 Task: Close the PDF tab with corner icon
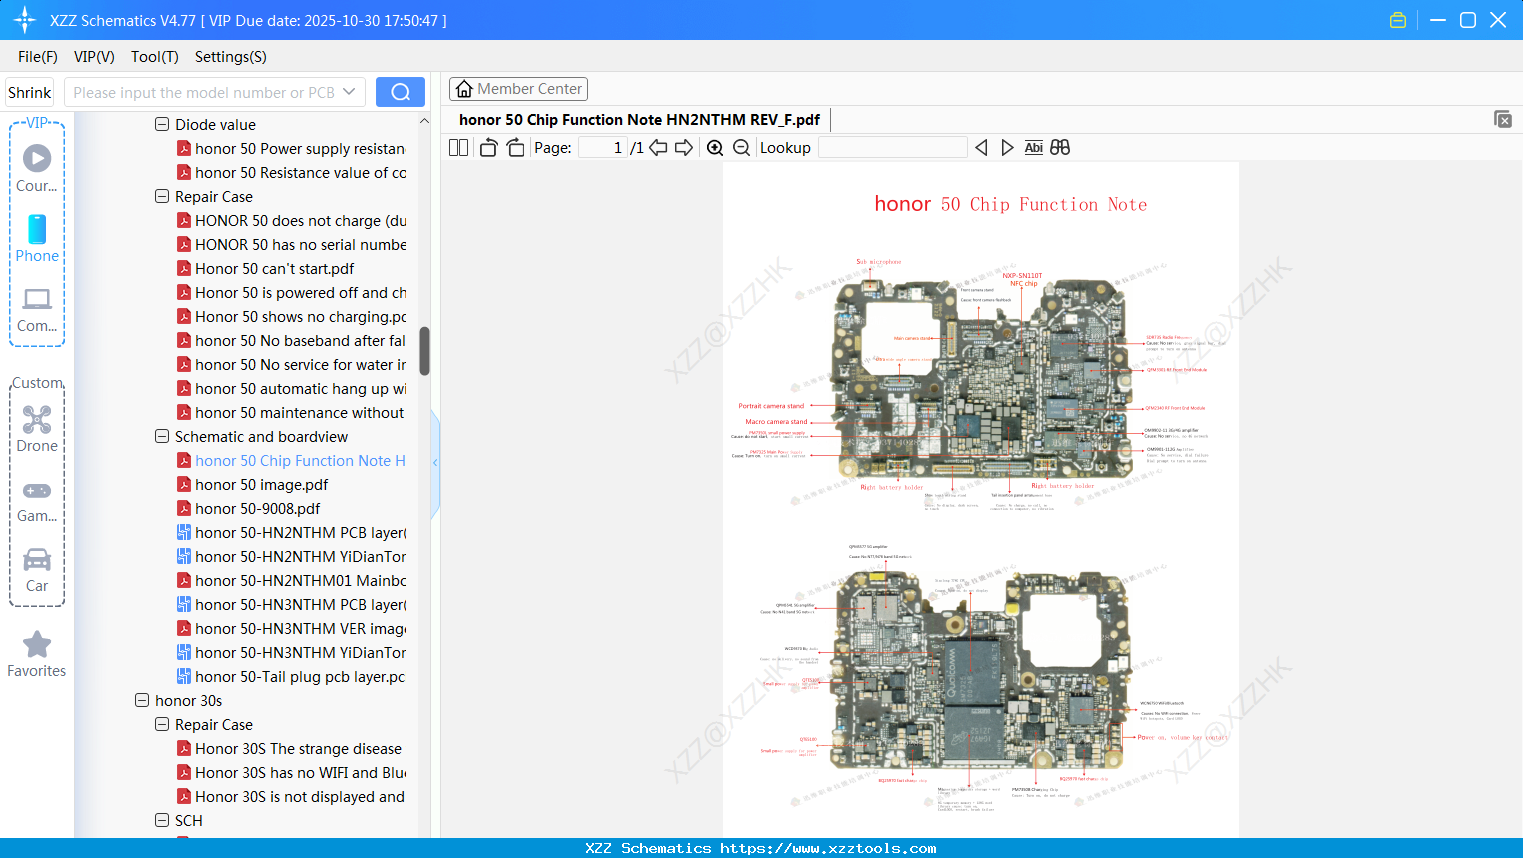pyautogui.click(x=1503, y=119)
